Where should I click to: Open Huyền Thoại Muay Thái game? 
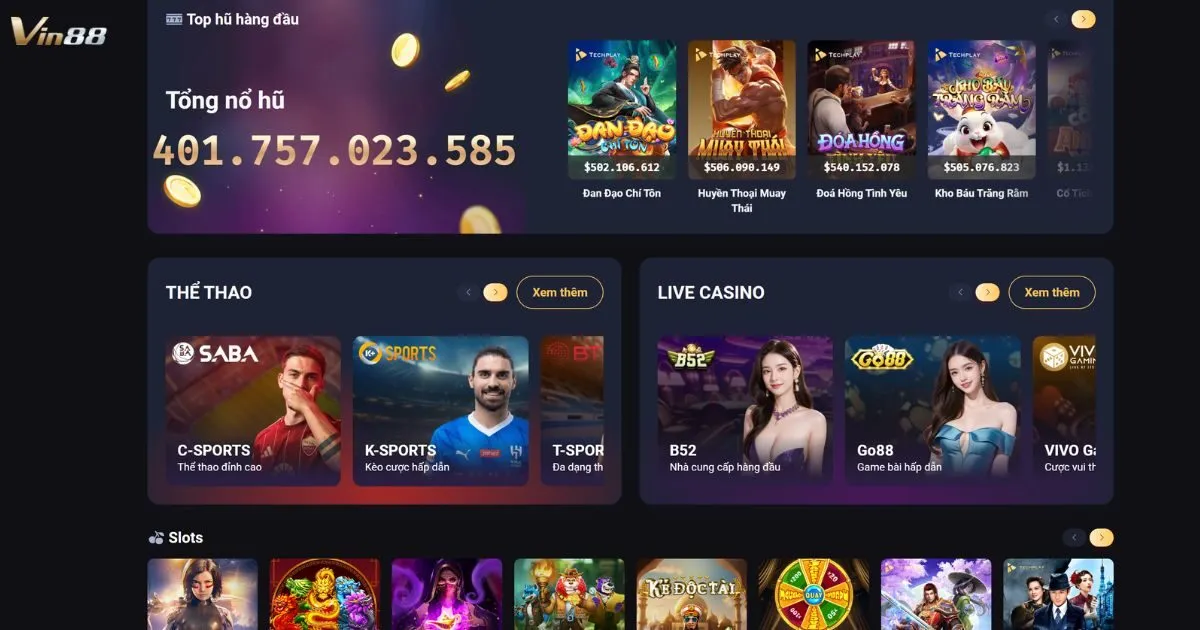point(742,110)
